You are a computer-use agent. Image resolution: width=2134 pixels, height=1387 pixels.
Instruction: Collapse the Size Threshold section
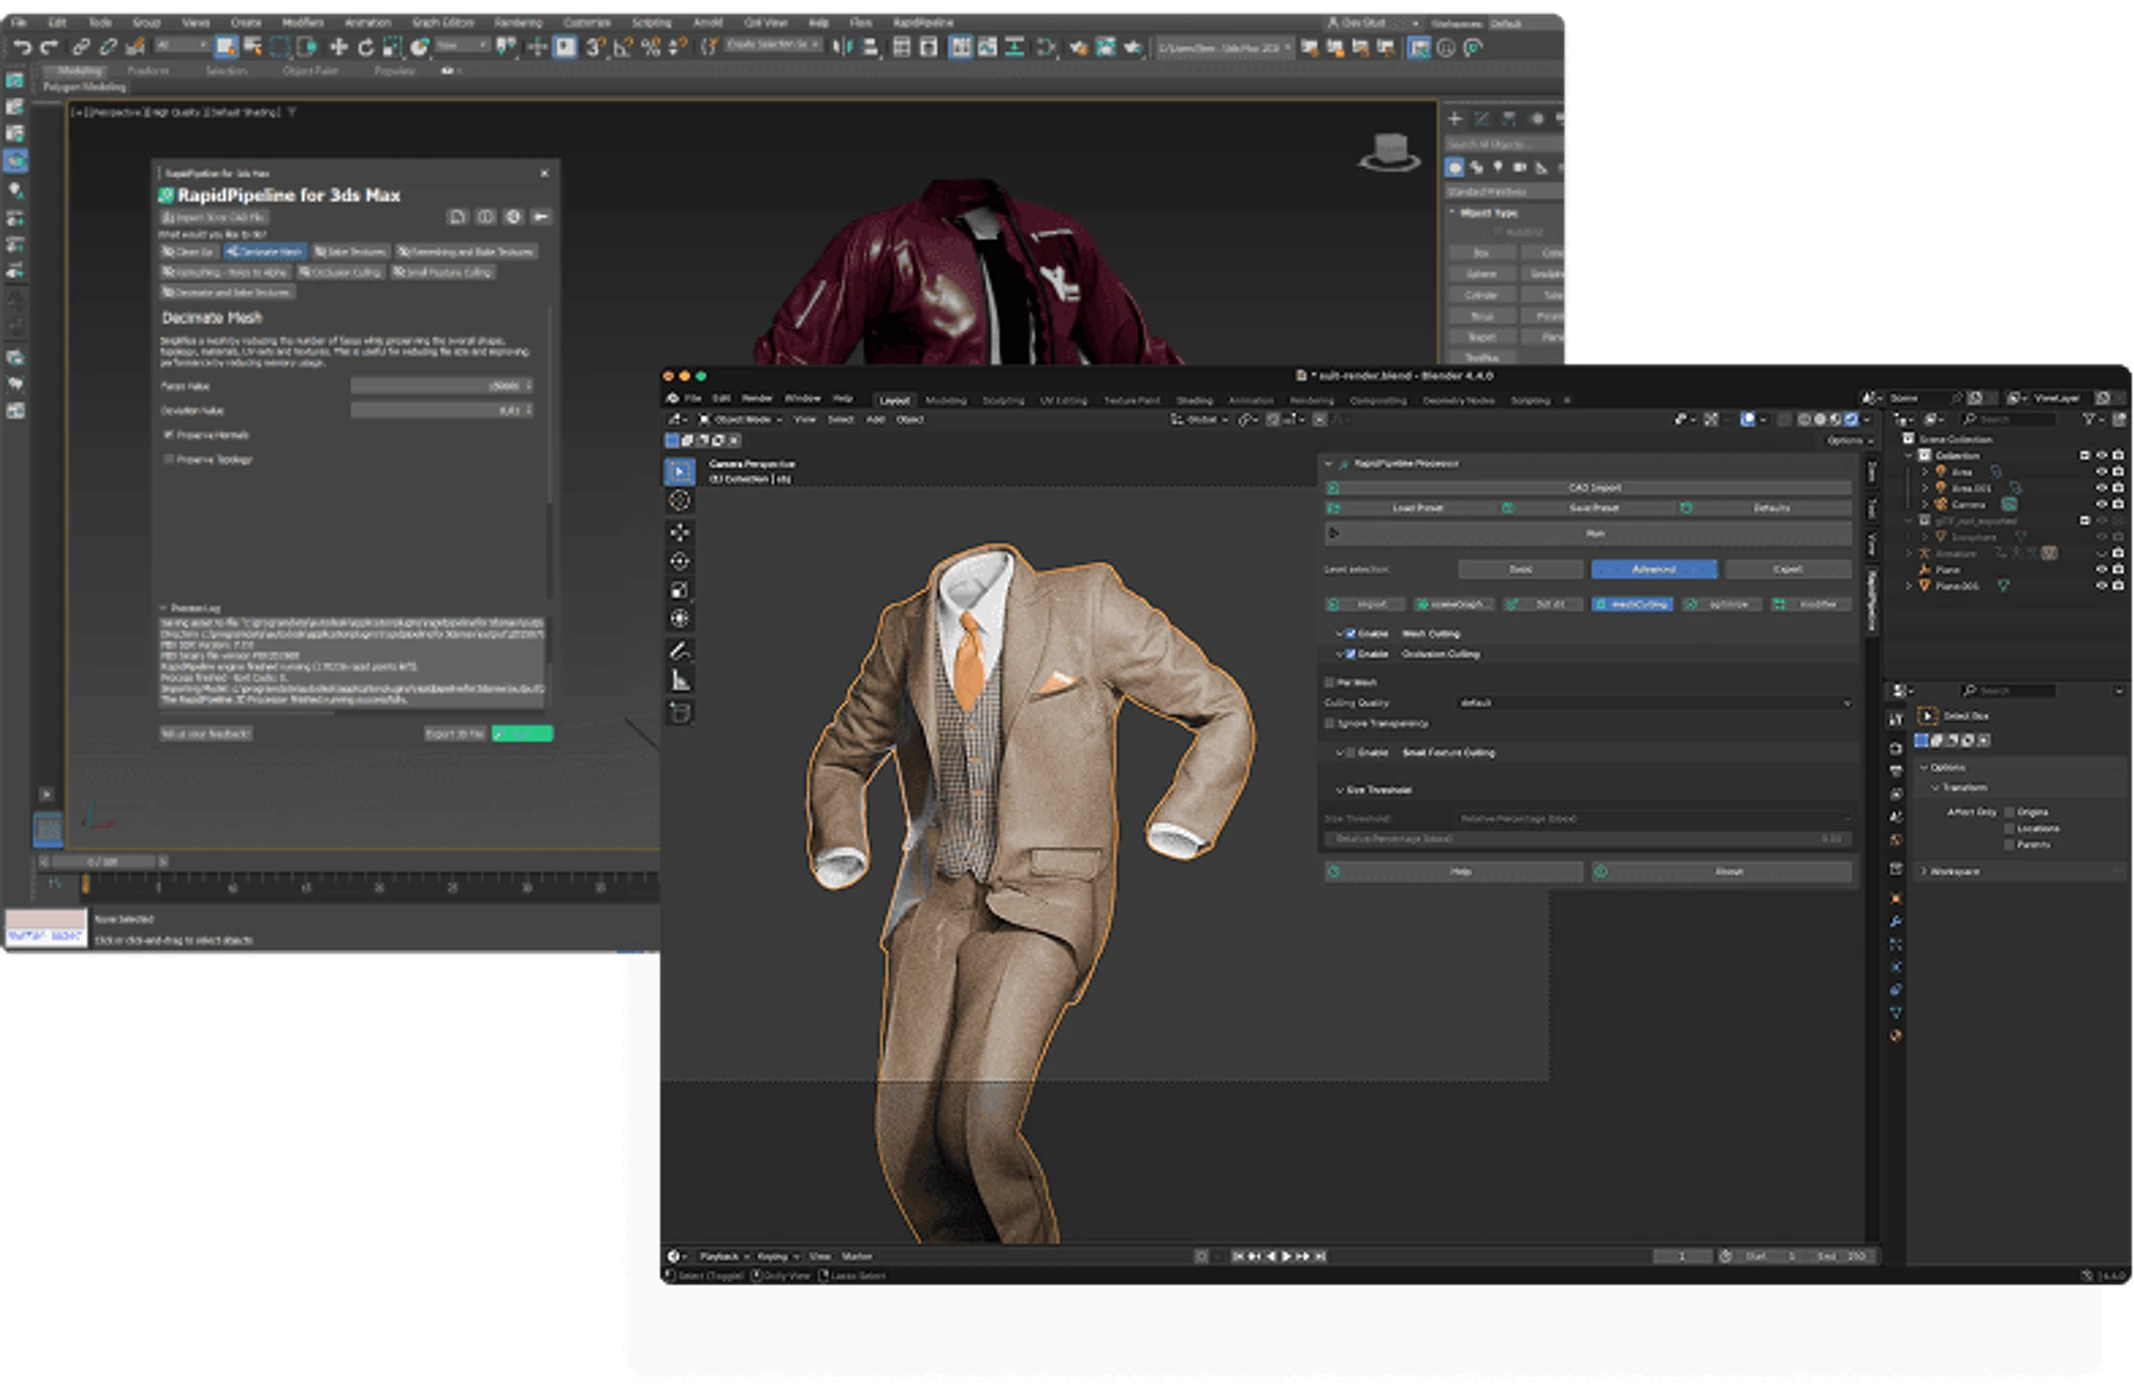pyautogui.click(x=1340, y=790)
